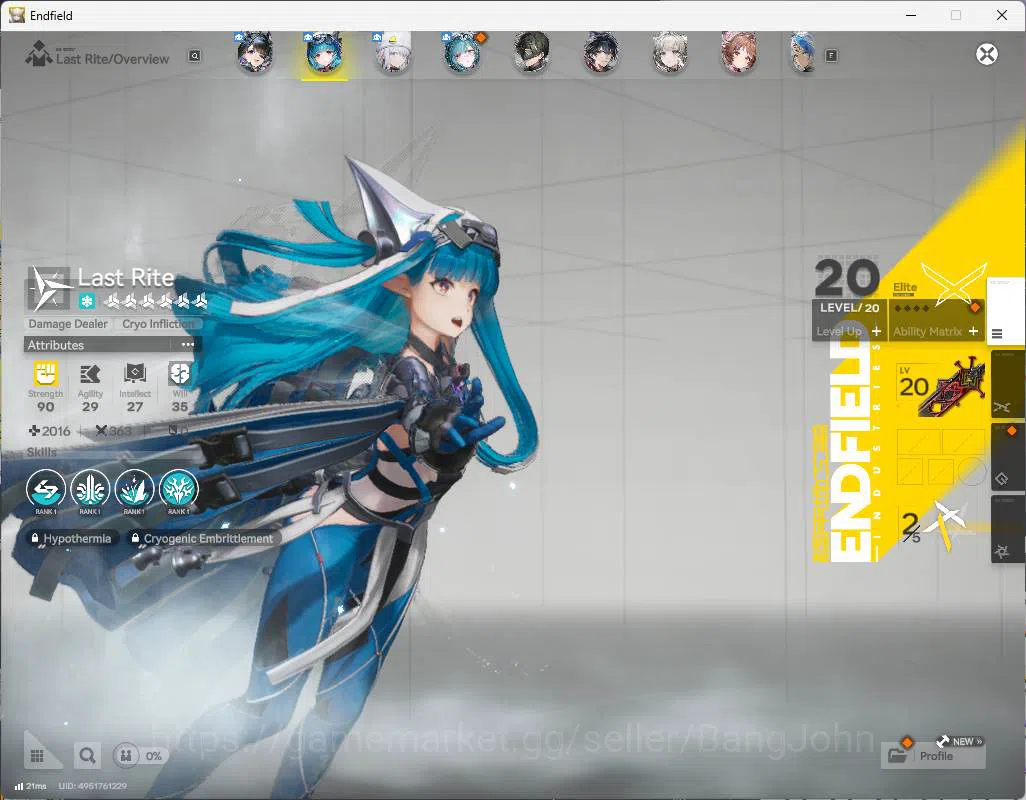Screen dimensions: 1026x800
Task: Click the Level Up plus button
Action: pos(876,332)
